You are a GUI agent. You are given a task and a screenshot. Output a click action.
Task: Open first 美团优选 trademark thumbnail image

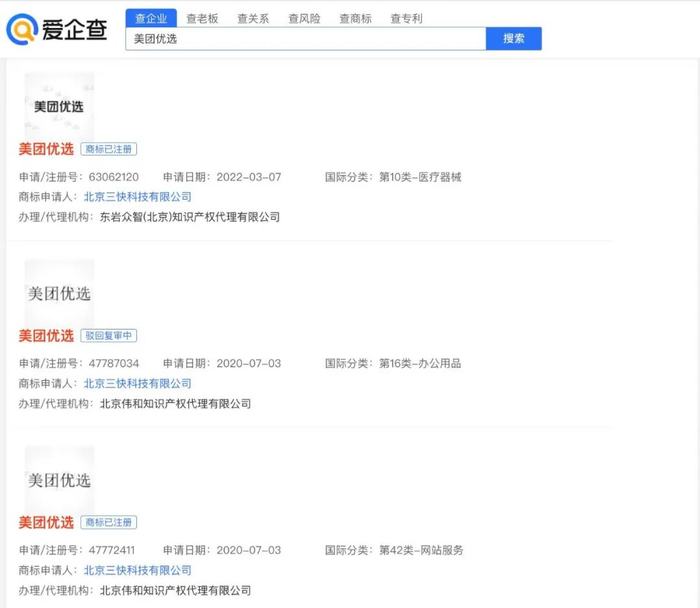click(59, 105)
